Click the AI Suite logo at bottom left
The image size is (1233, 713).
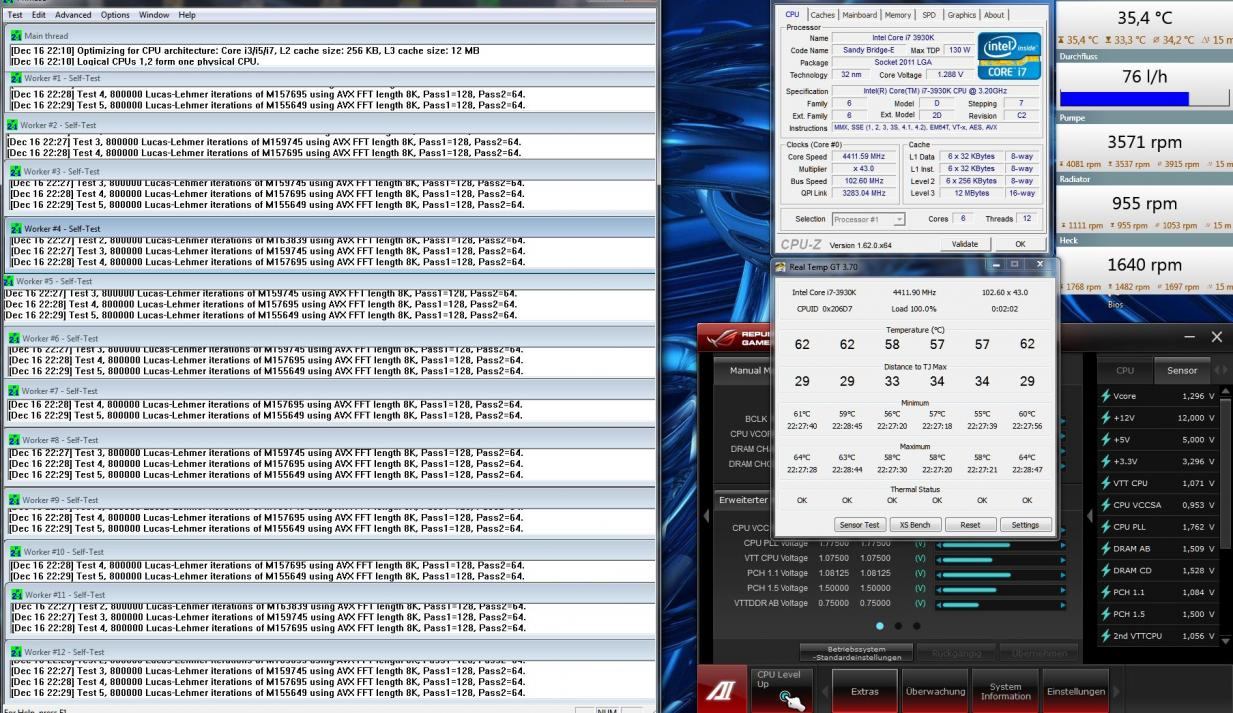[724, 691]
